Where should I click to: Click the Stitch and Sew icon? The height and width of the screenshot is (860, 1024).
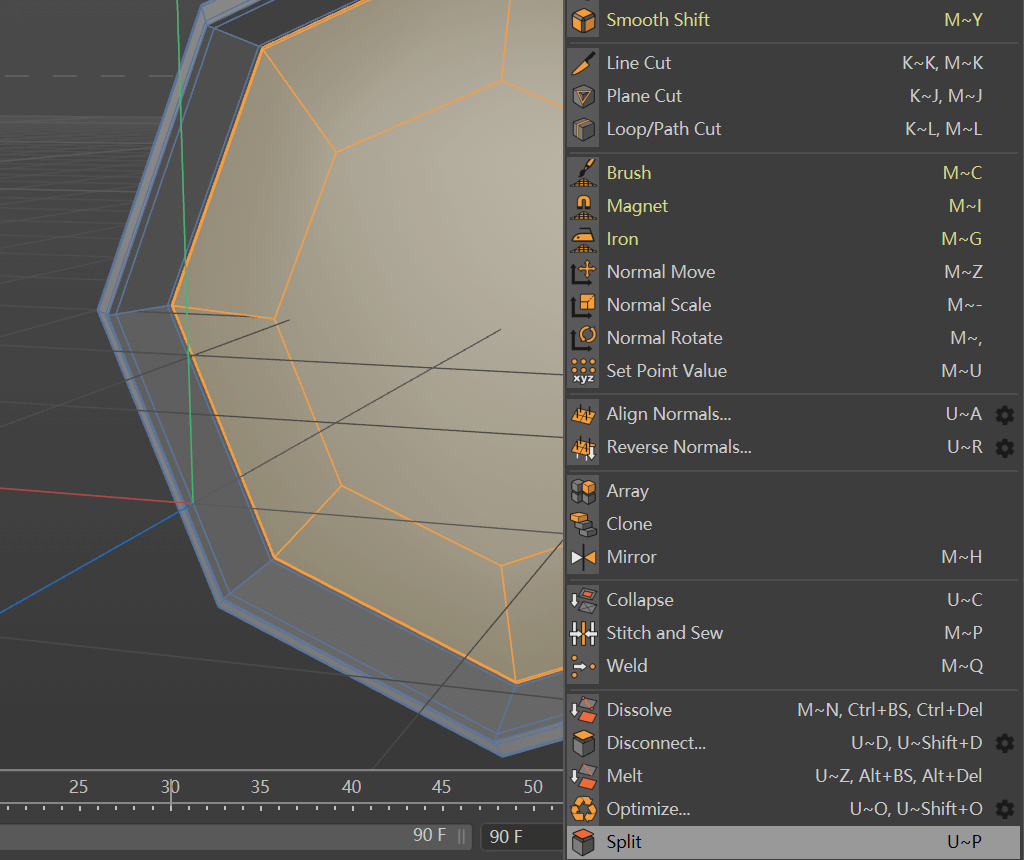point(583,633)
